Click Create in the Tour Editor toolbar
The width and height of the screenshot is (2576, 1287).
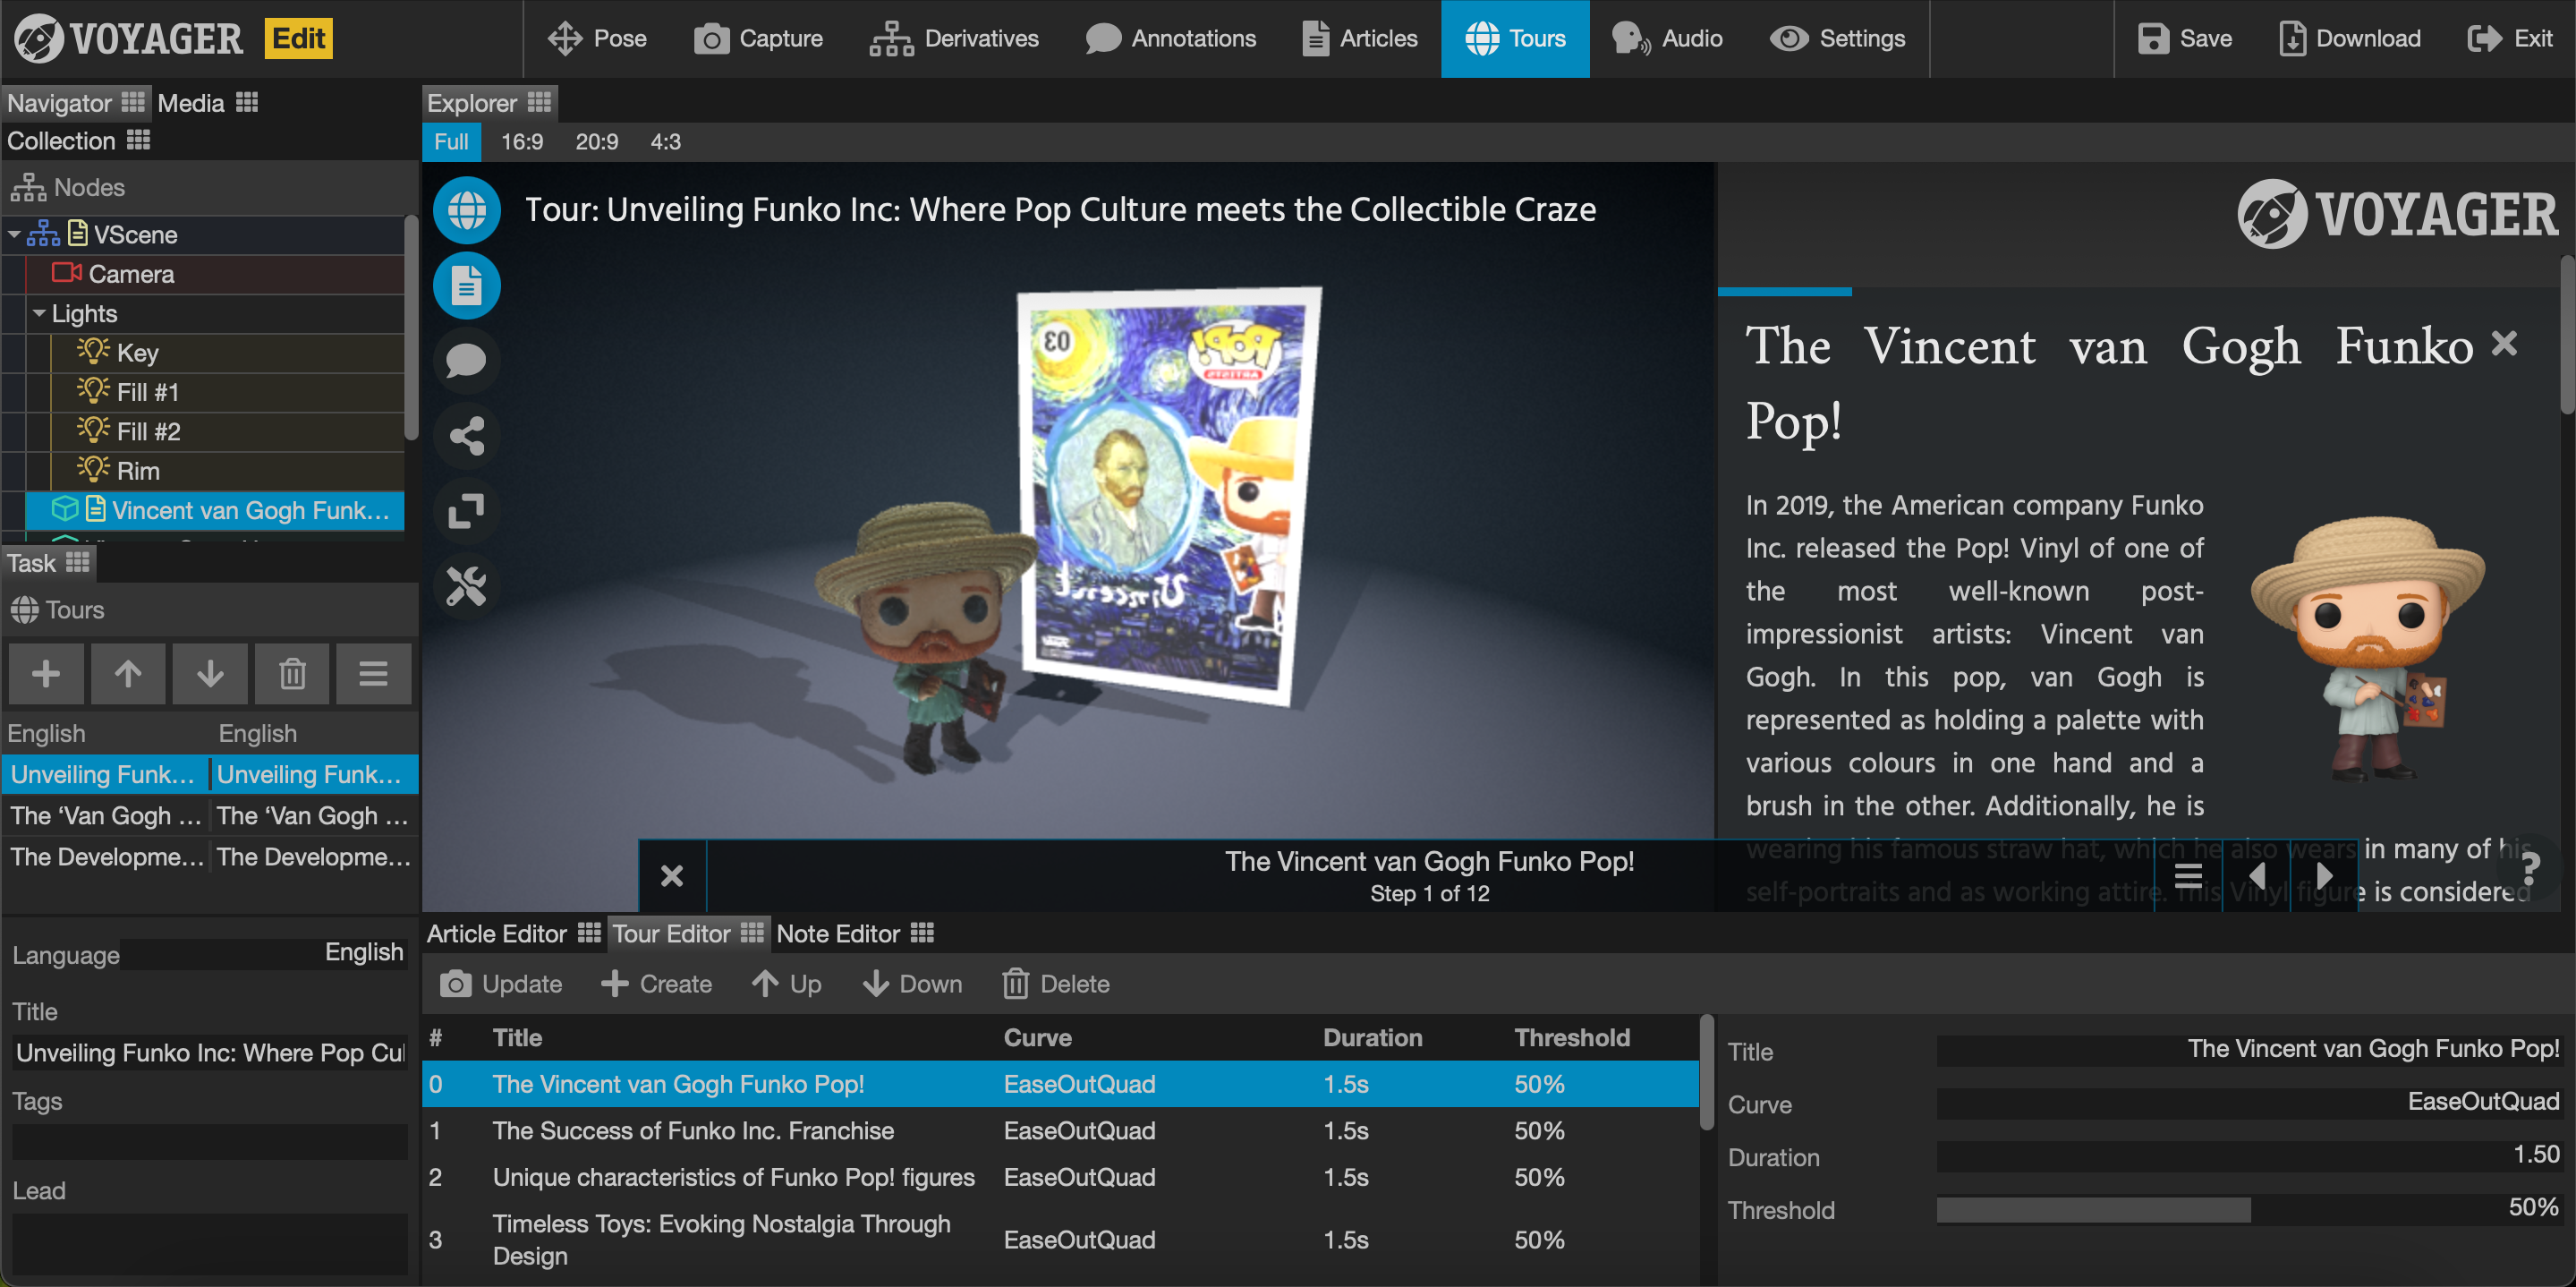pos(657,984)
